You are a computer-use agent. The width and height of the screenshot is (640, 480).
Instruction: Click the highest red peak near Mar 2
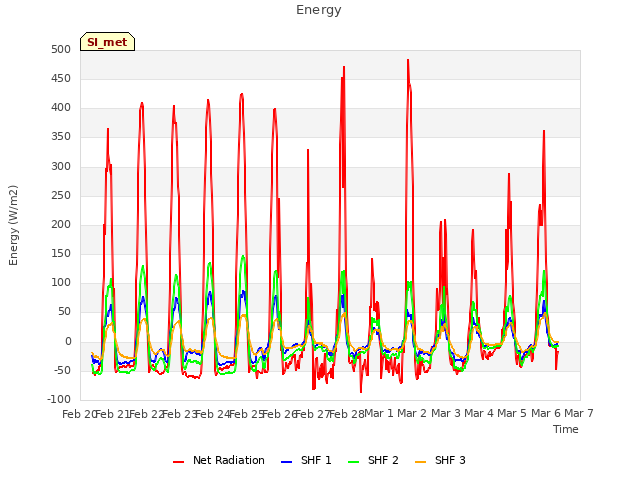(408, 60)
